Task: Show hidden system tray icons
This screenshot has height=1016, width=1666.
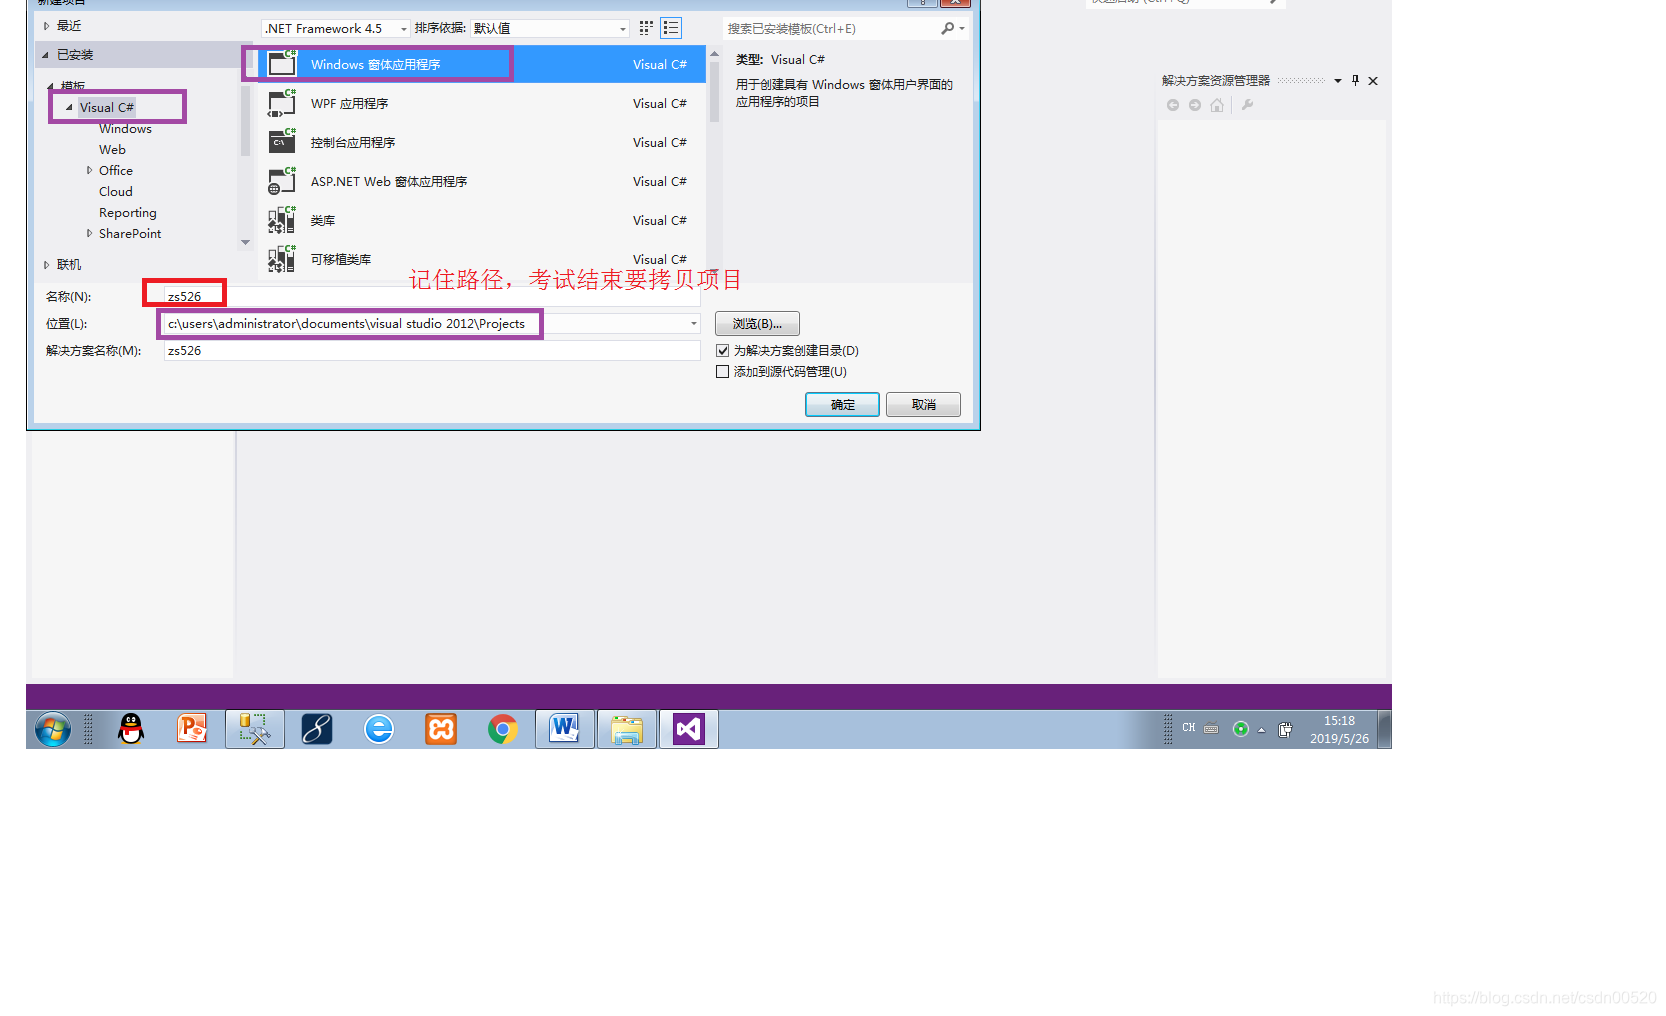Action: pos(1262,730)
